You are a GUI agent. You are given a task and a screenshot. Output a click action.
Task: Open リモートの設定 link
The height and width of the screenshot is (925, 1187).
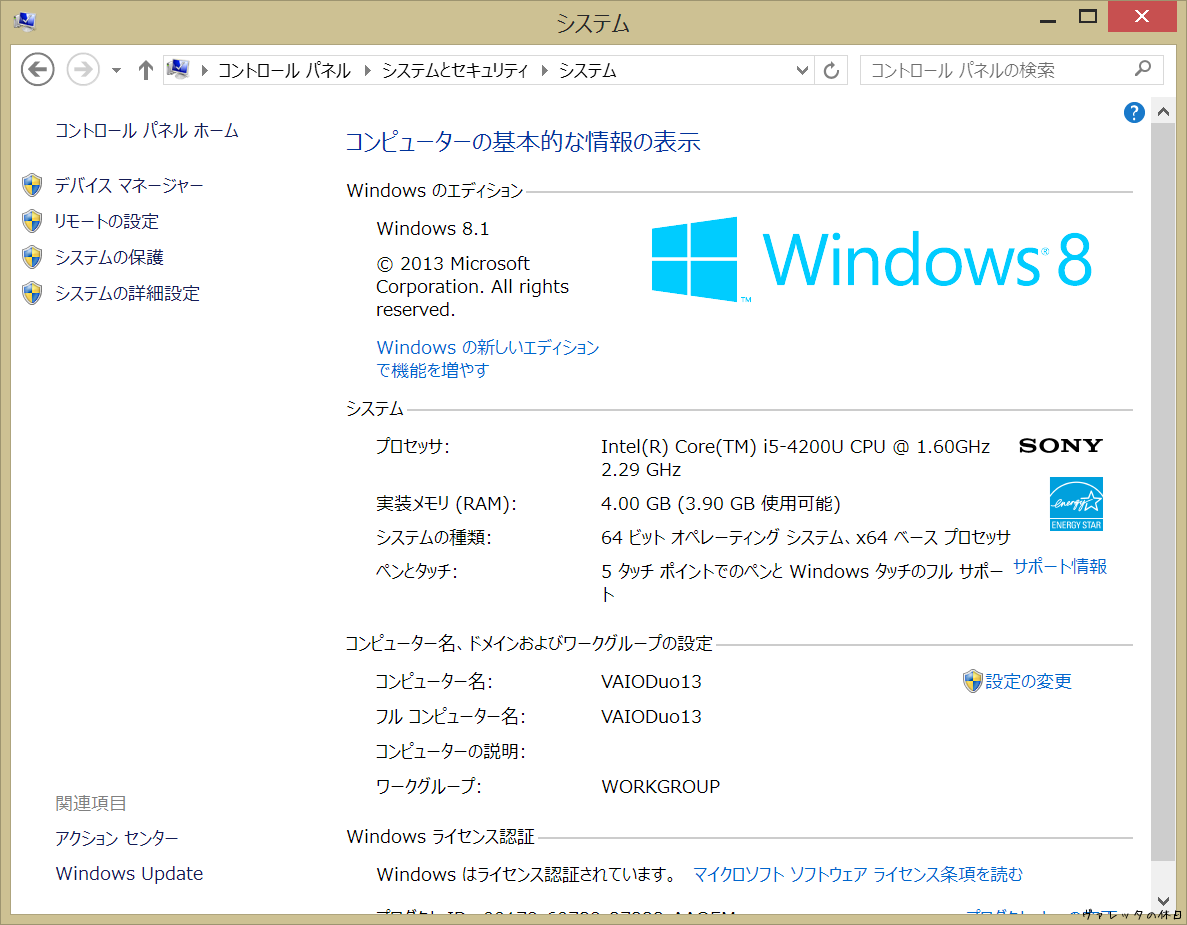click(107, 221)
